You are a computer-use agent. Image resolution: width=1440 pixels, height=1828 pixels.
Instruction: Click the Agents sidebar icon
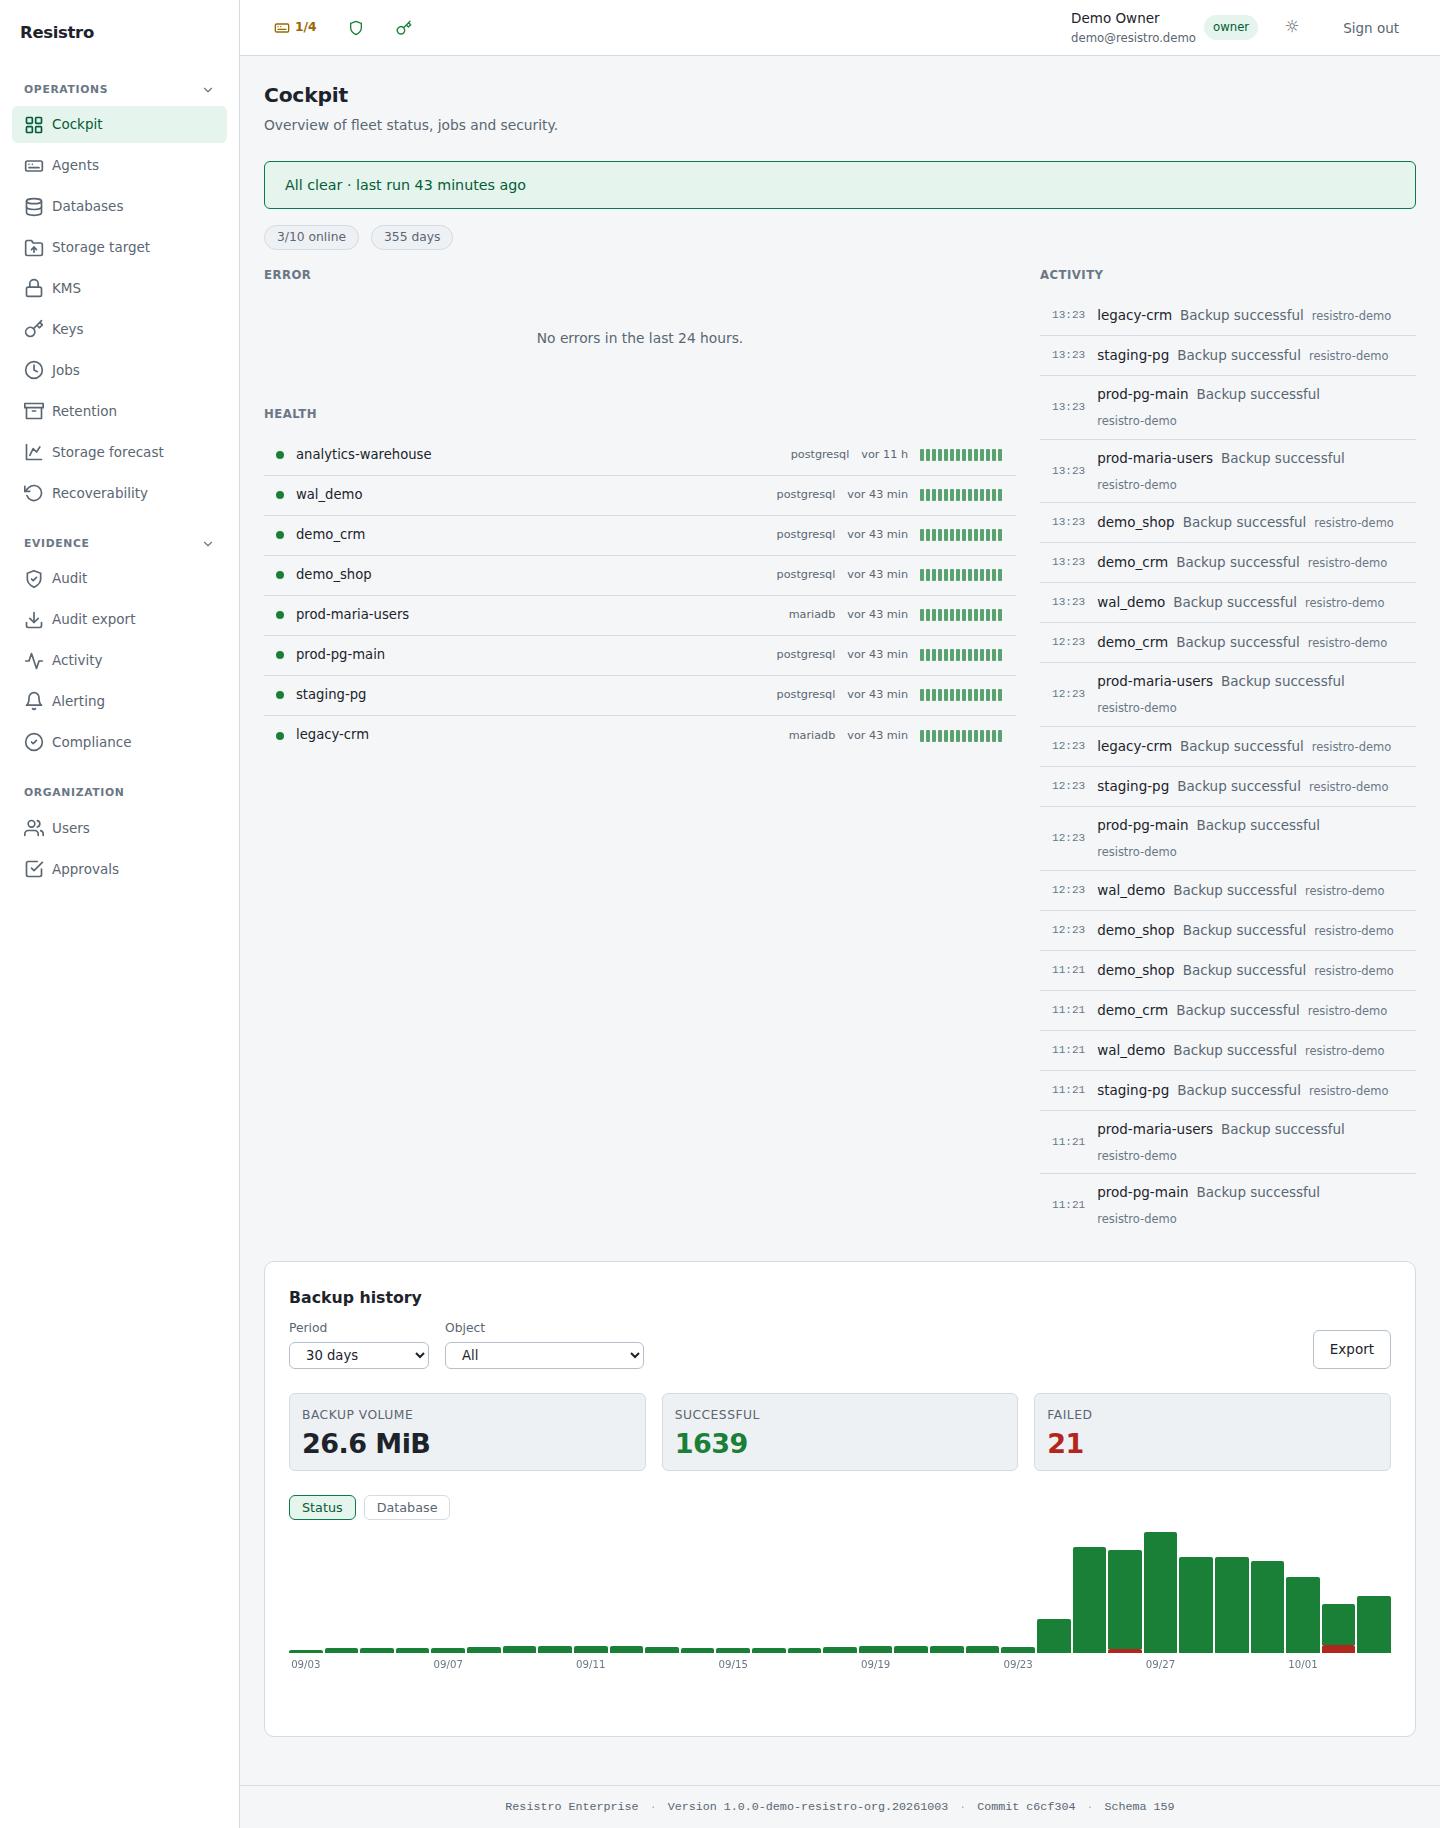click(34, 166)
